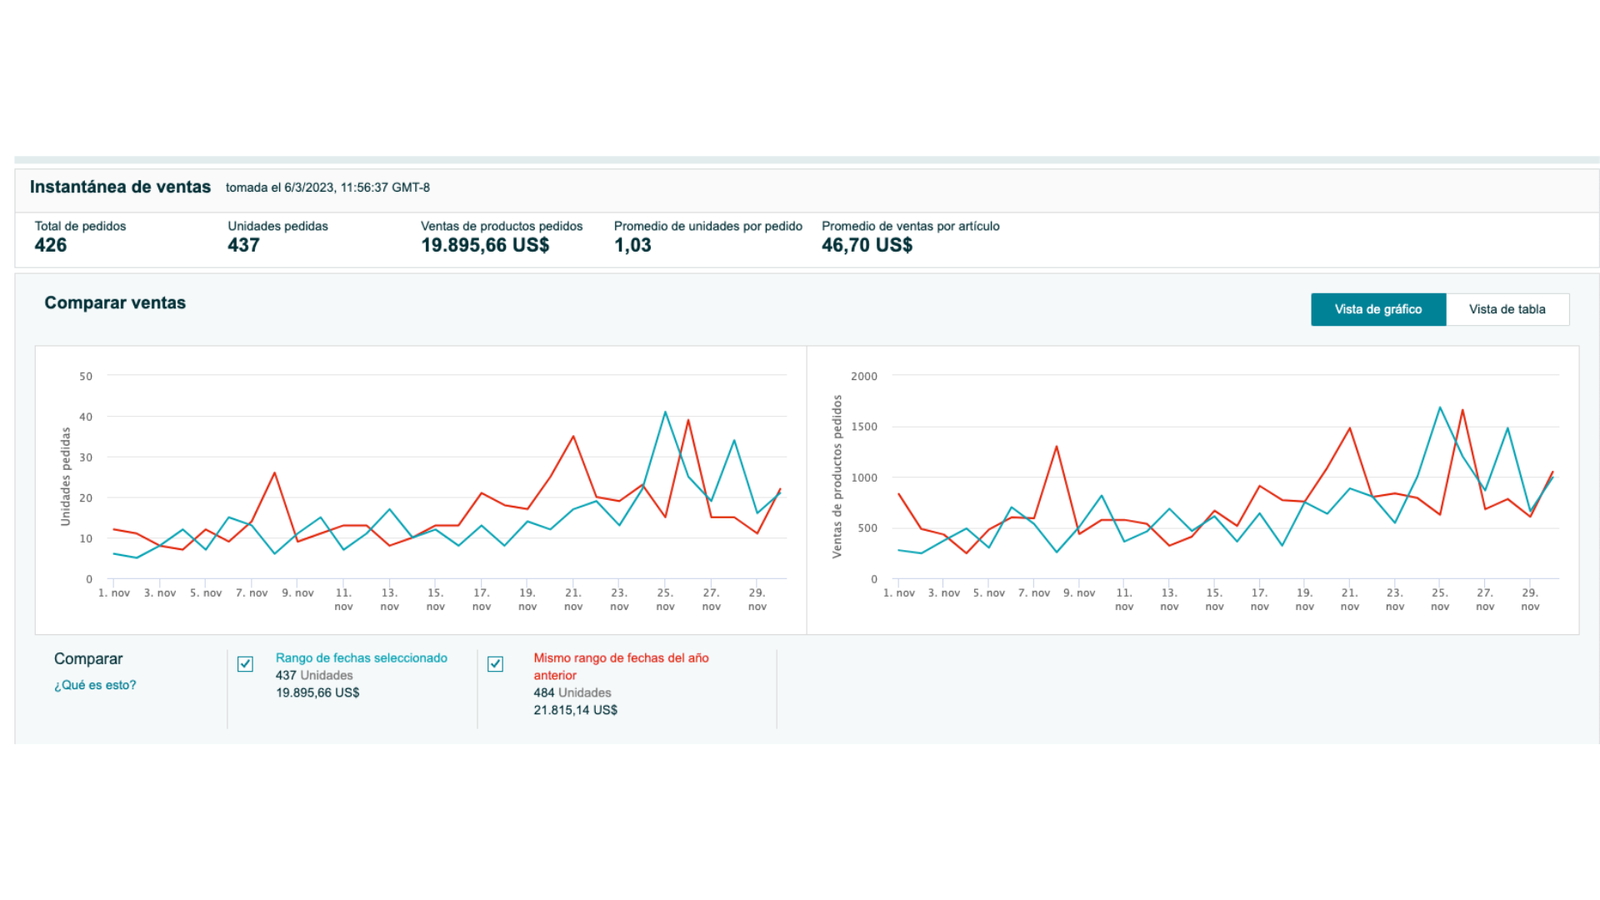Click the Promedio de unidades por pedido value
Viewport: 1600px width, 900px height.
pyautogui.click(x=632, y=246)
